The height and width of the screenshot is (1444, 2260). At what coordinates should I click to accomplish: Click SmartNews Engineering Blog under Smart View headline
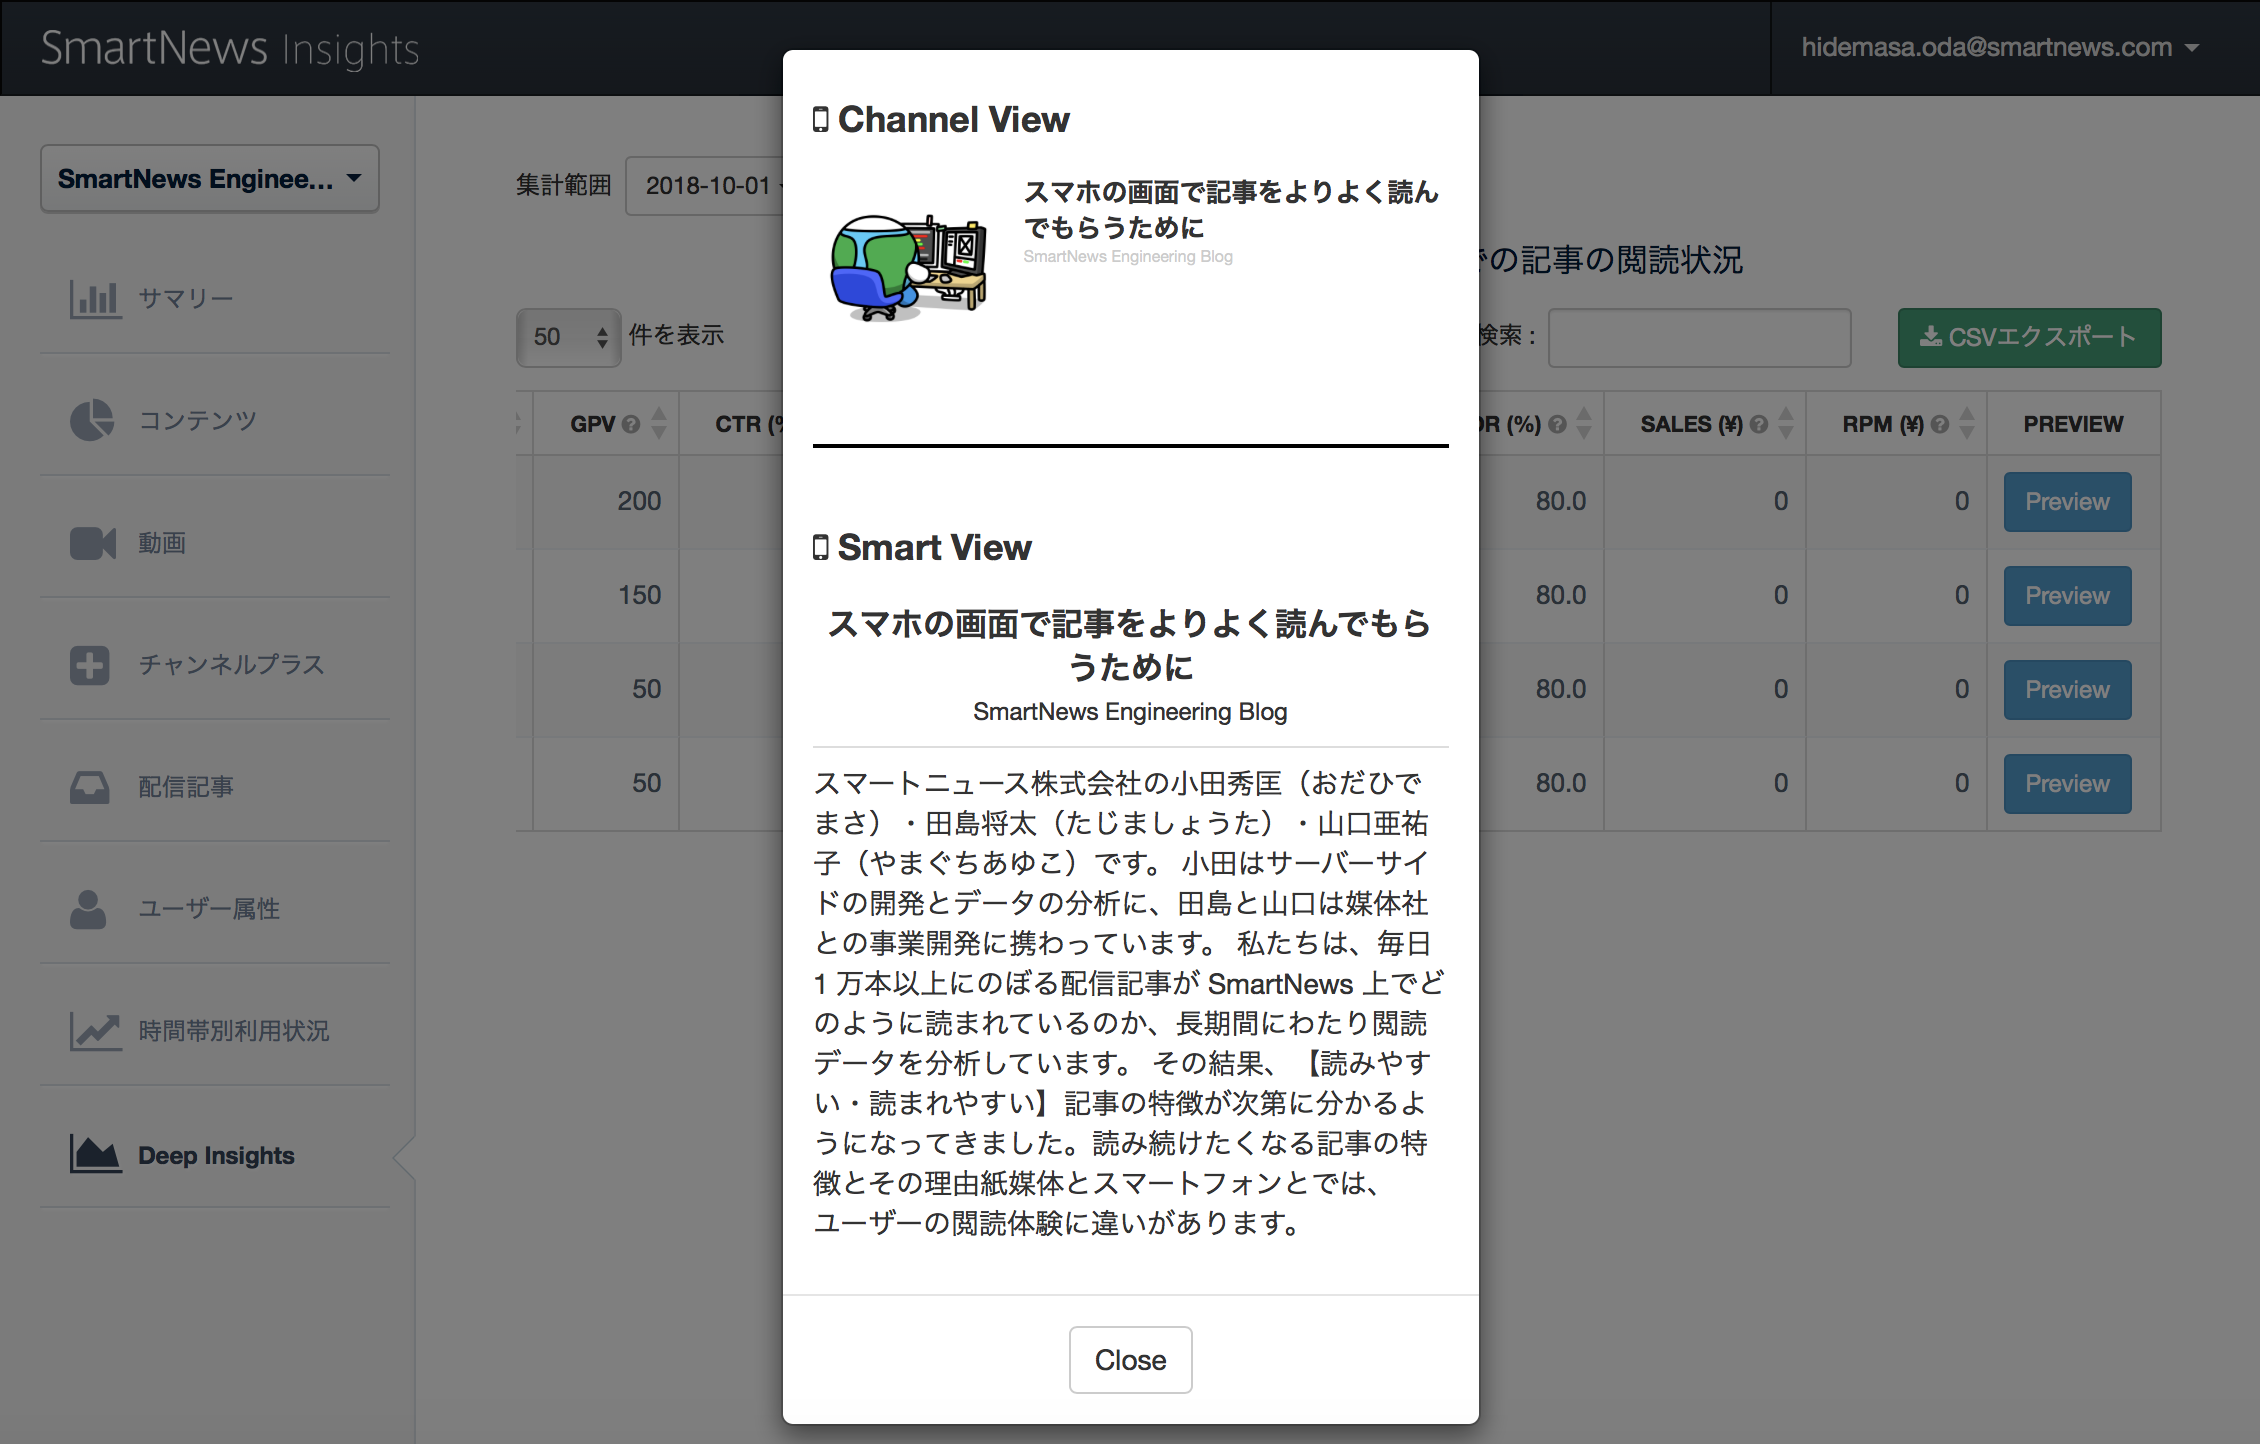coord(1130,712)
